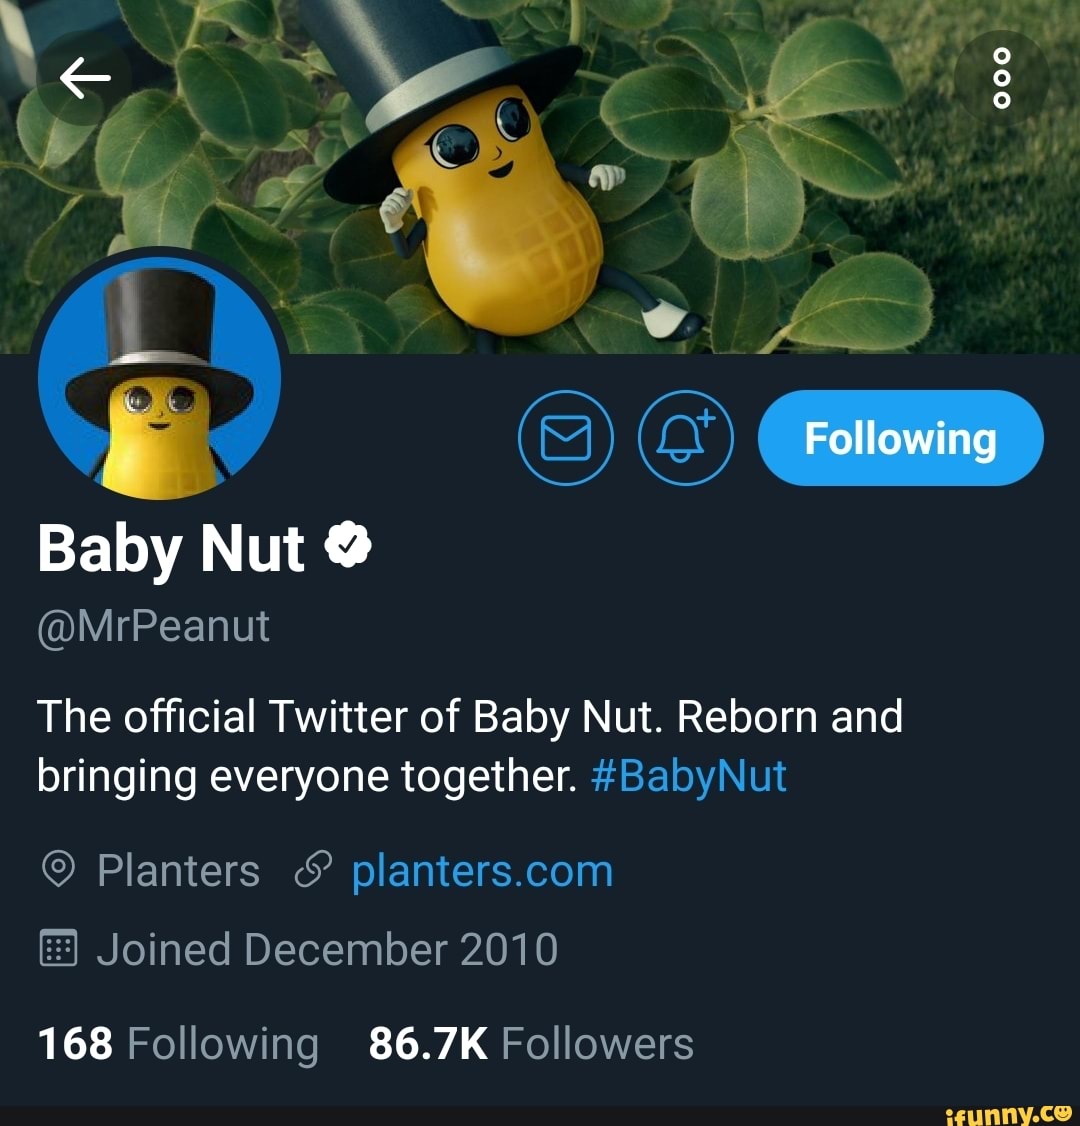
Task: Open the three-dot overflow menu
Action: click(x=1002, y=78)
